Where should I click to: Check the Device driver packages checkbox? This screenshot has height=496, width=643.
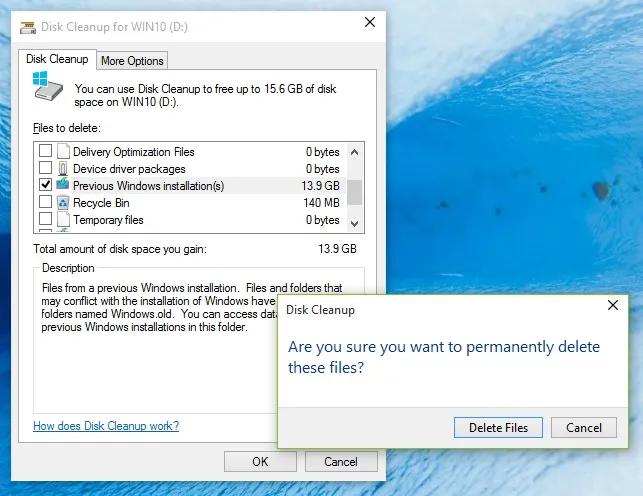coord(45,168)
